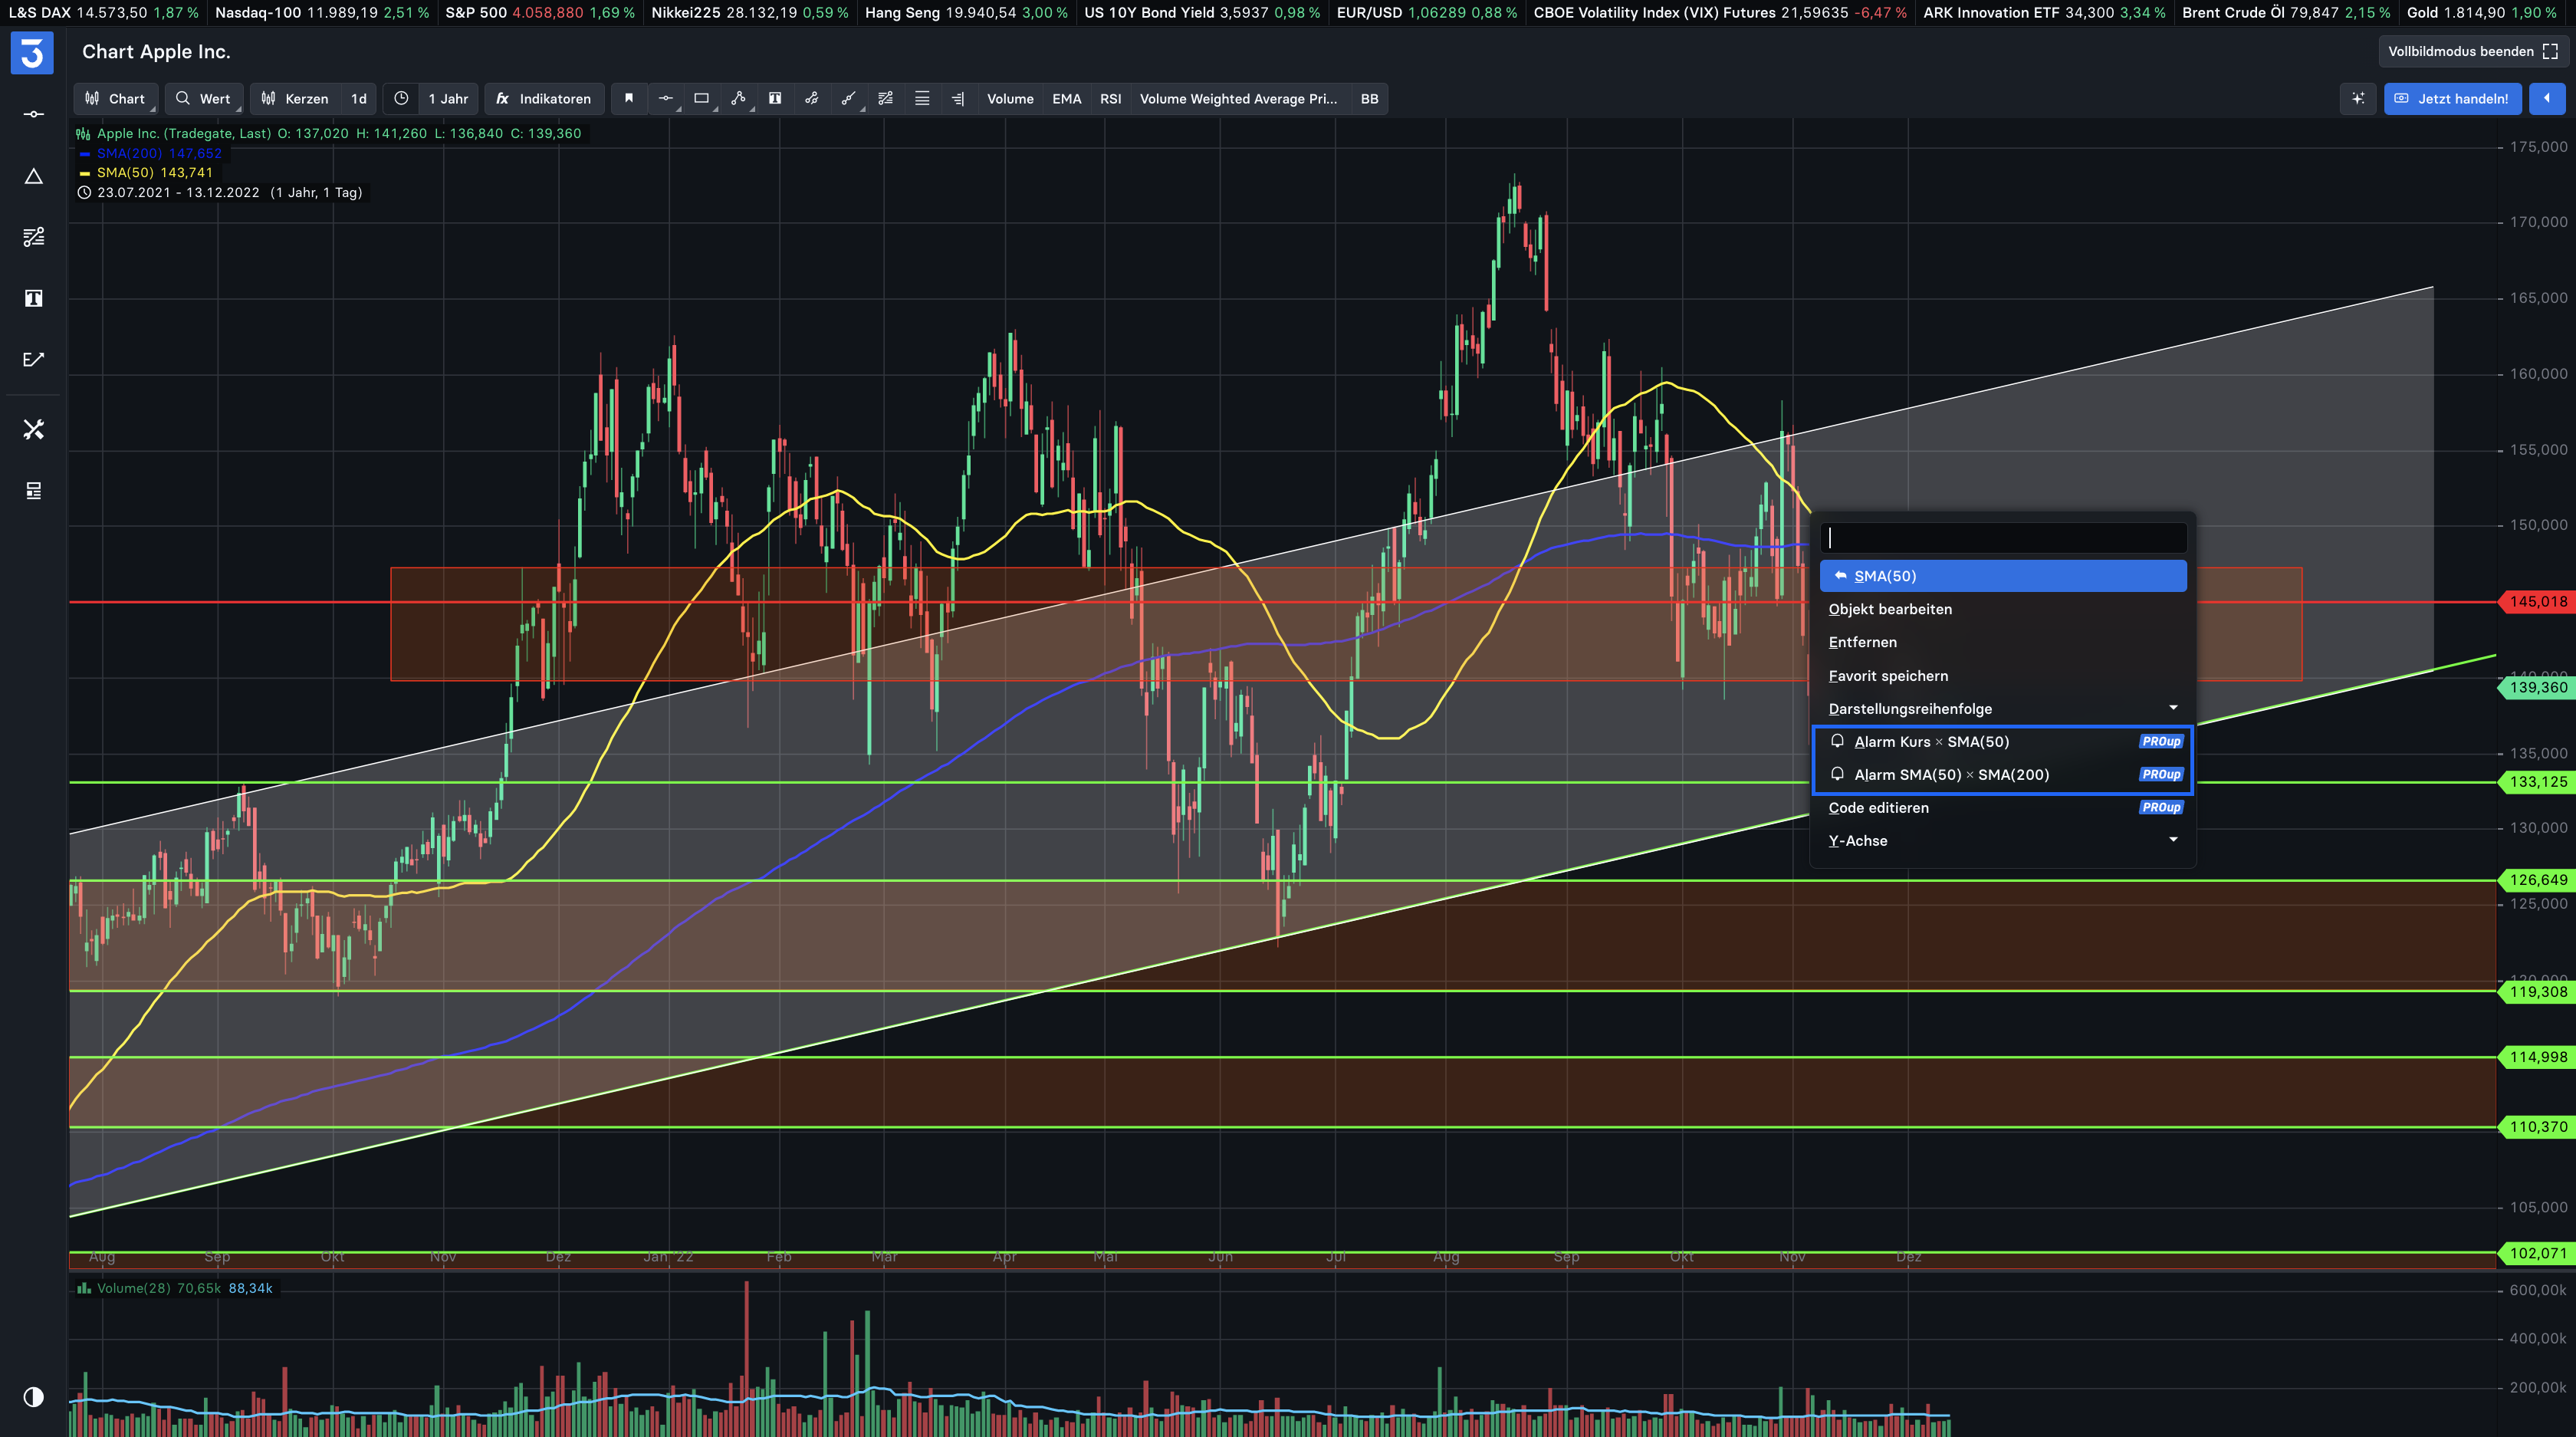Select the text tool in left sidebar
The height and width of the screenshot is (1437, 2576).
tap(33, 298)
